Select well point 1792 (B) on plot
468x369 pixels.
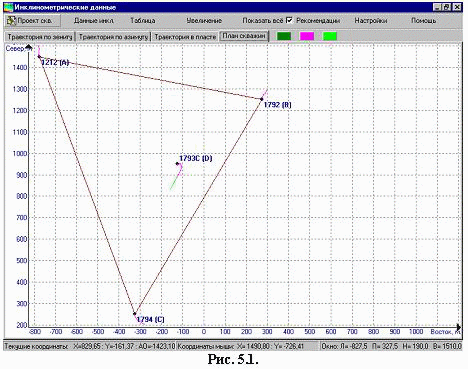pos(262,99)
